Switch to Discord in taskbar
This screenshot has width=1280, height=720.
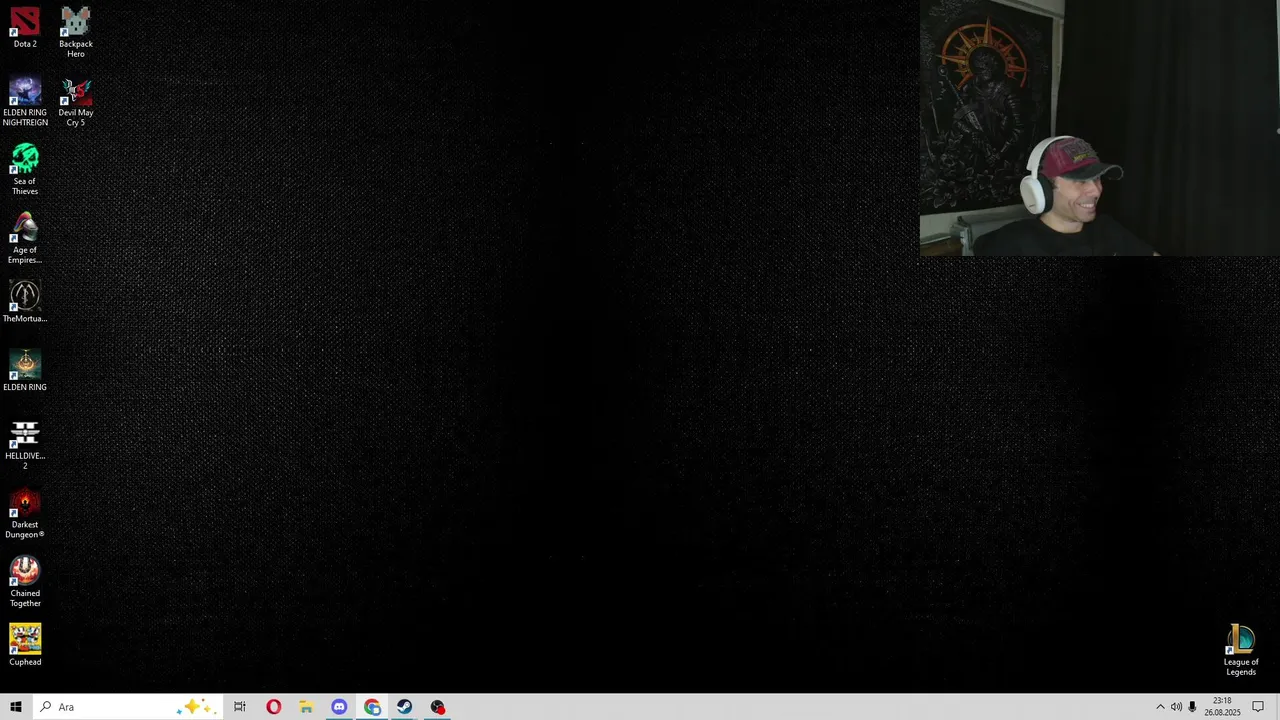[x=339, y=707]
